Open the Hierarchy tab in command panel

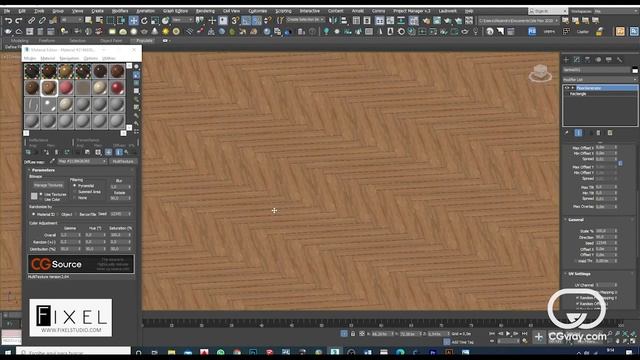pyautogui.click(x=587, y=60)
